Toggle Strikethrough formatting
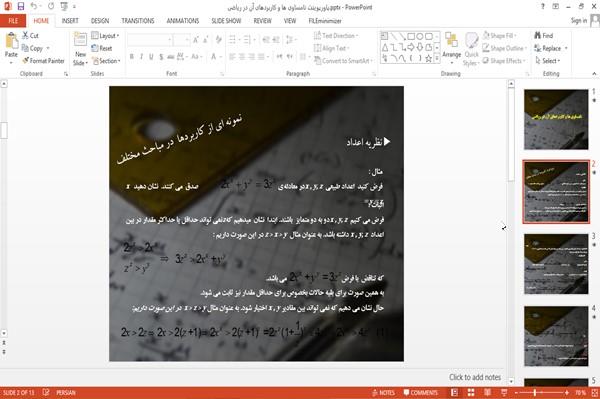This screenshot has width=600, height=399. pos(171,57)
